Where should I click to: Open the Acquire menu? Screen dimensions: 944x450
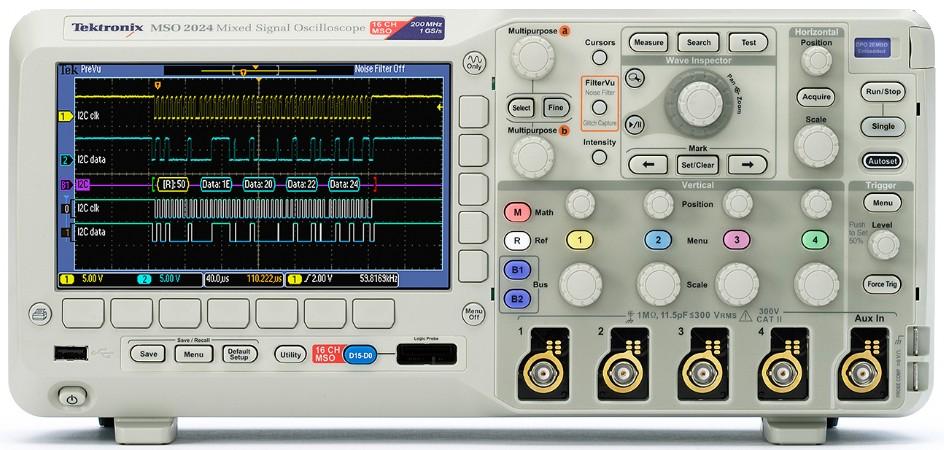(816, 97)
